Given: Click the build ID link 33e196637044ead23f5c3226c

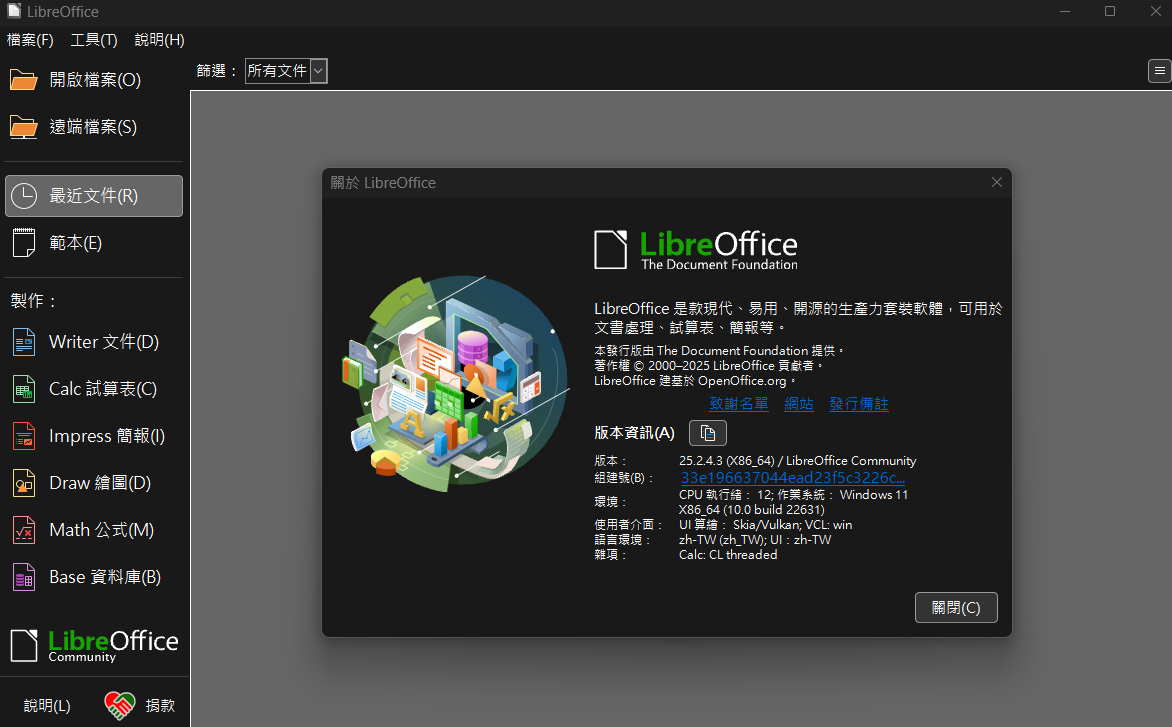Looking at the screenshot, I should tap(792, 478).
